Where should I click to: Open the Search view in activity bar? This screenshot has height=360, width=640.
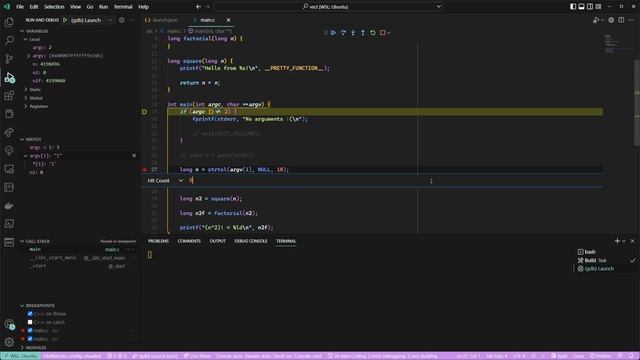tap(9, 40)
